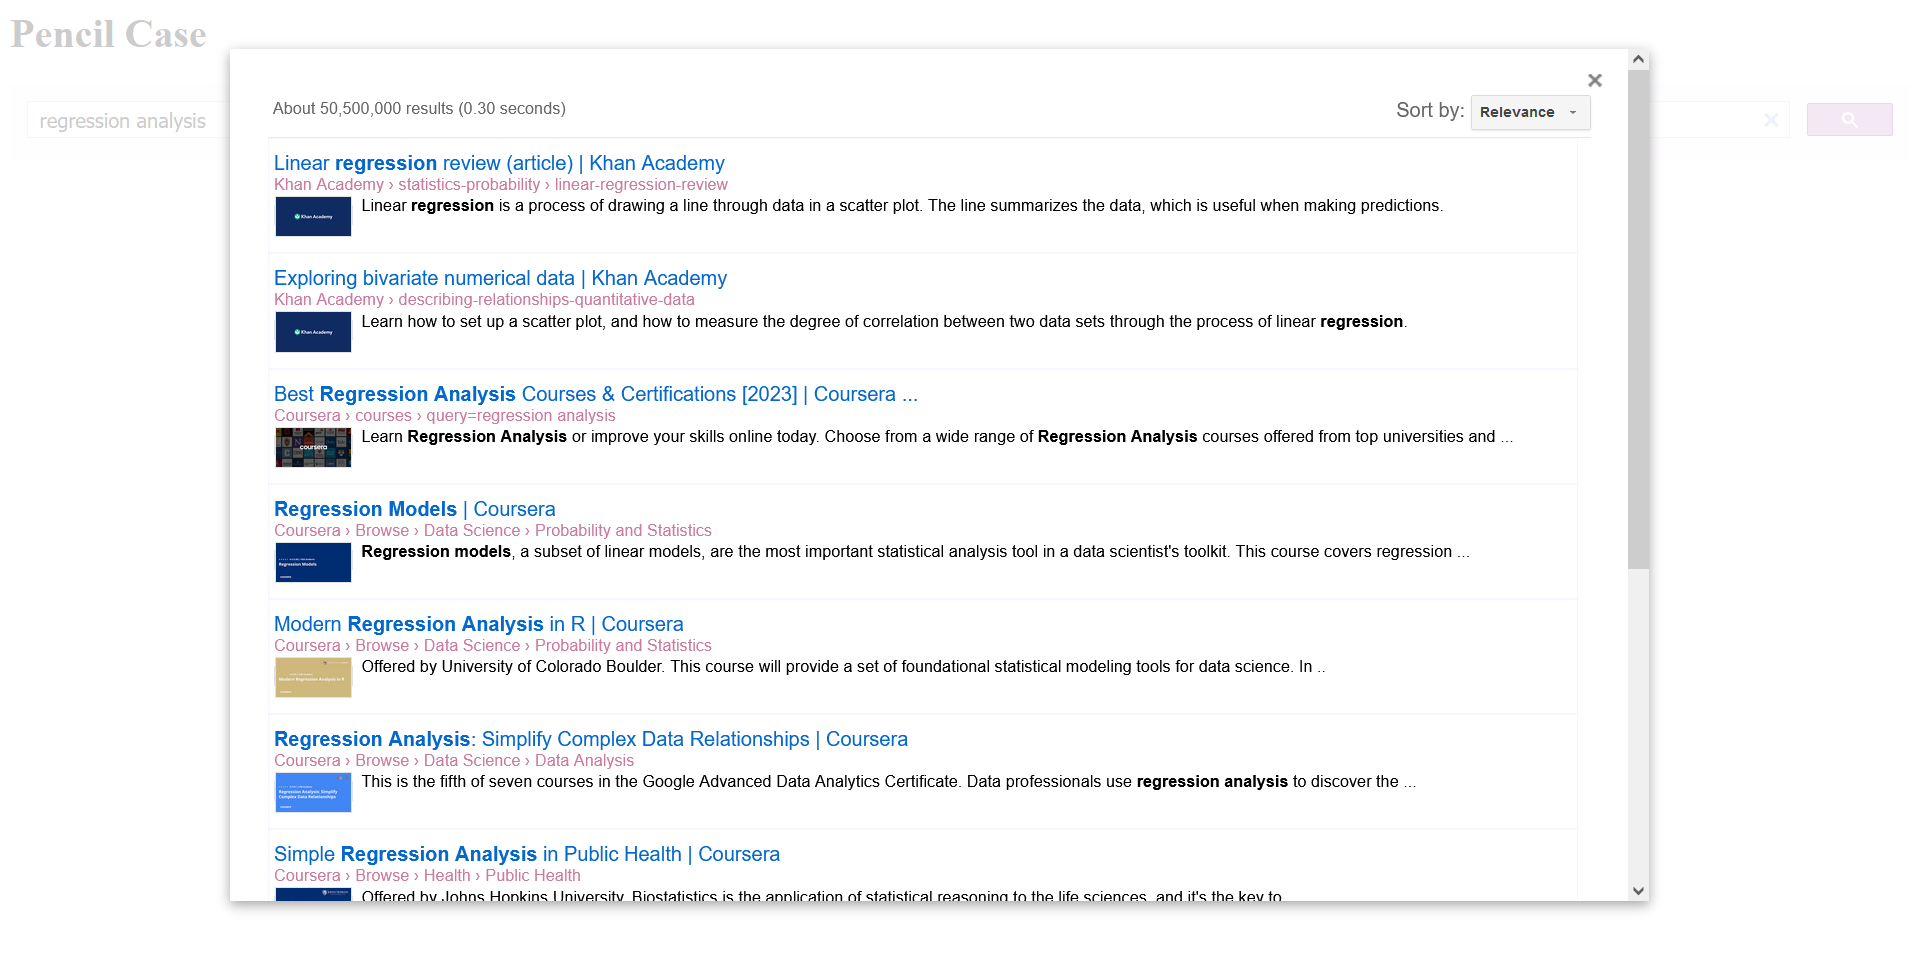Screen dimensions: 1920x962
Task: Open the Sort by Relevance dropdown
Action: (x=1530, y=112)
